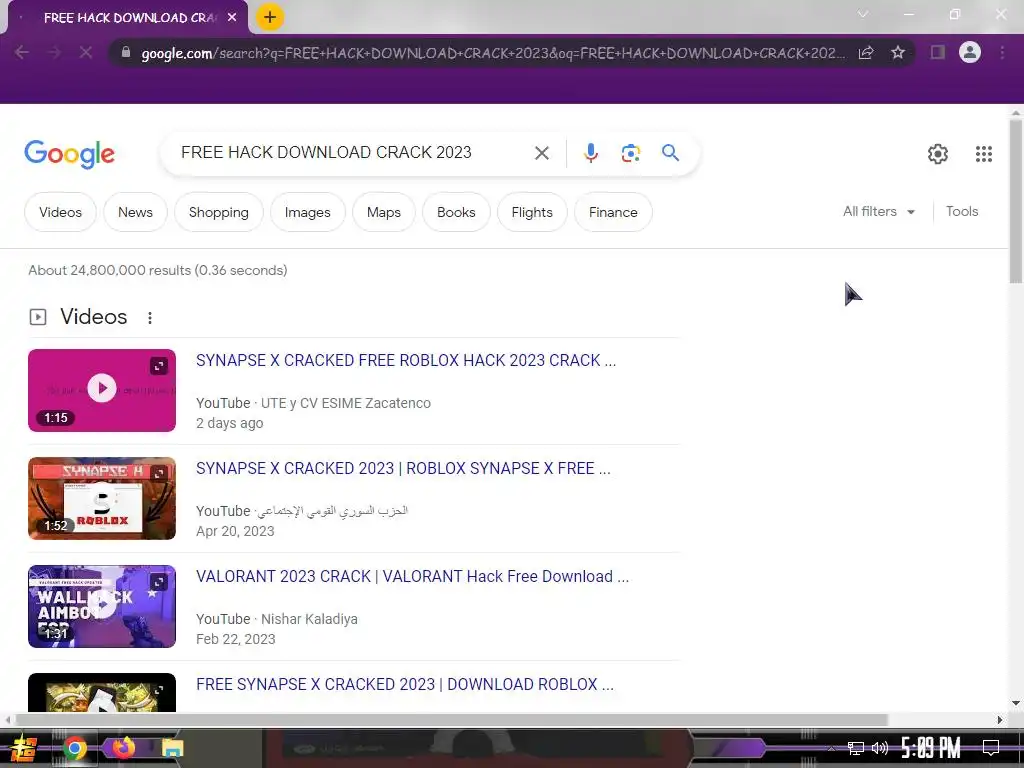
Task: Open a new Chrome tab
Action: tap(270, 18)
